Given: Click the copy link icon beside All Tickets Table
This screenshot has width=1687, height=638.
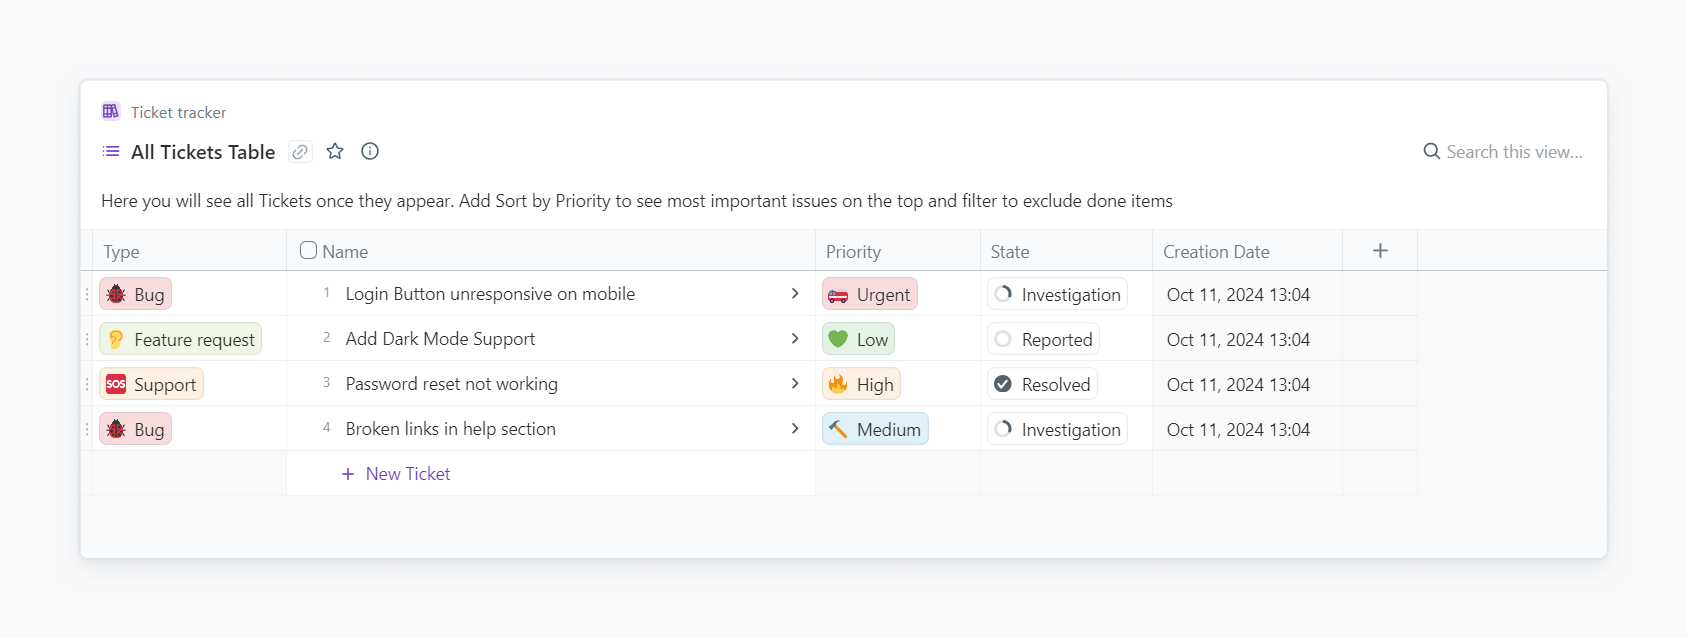Looking at the screenshot, I should coord(300,152).
